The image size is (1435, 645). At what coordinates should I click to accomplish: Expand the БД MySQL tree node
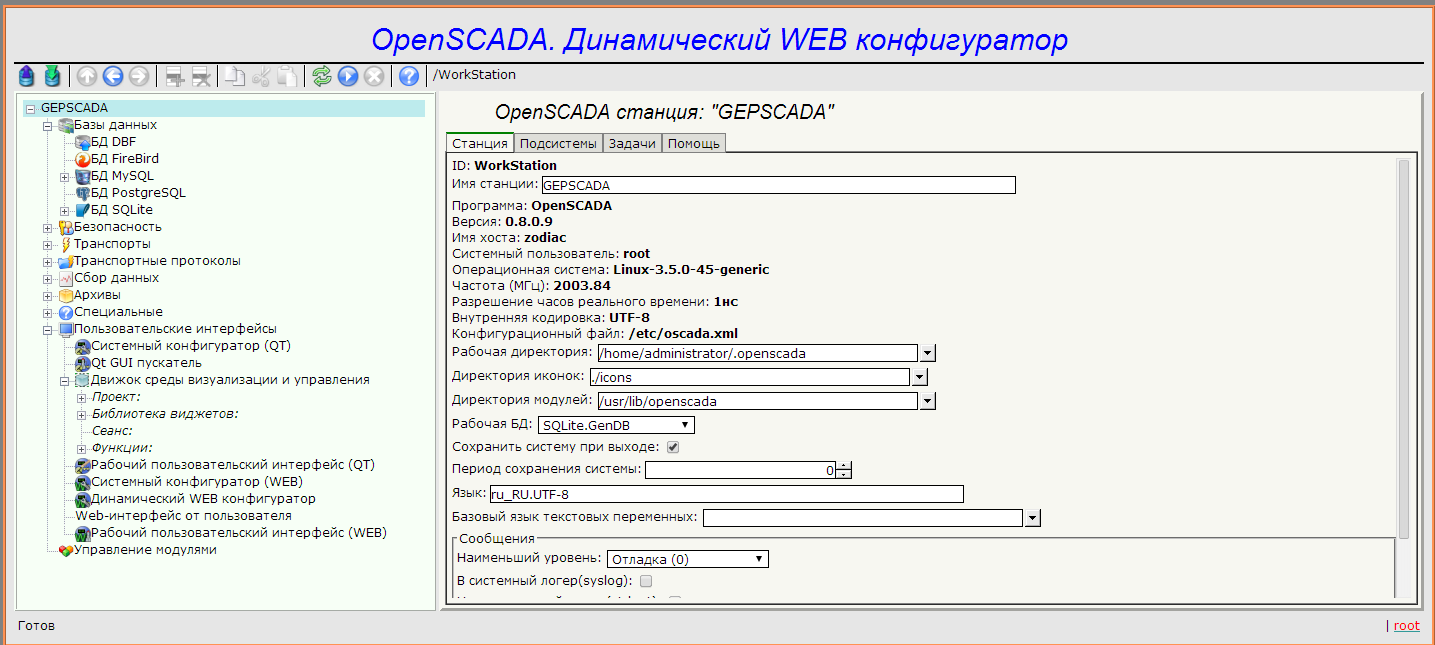click(x=65, y=177)
